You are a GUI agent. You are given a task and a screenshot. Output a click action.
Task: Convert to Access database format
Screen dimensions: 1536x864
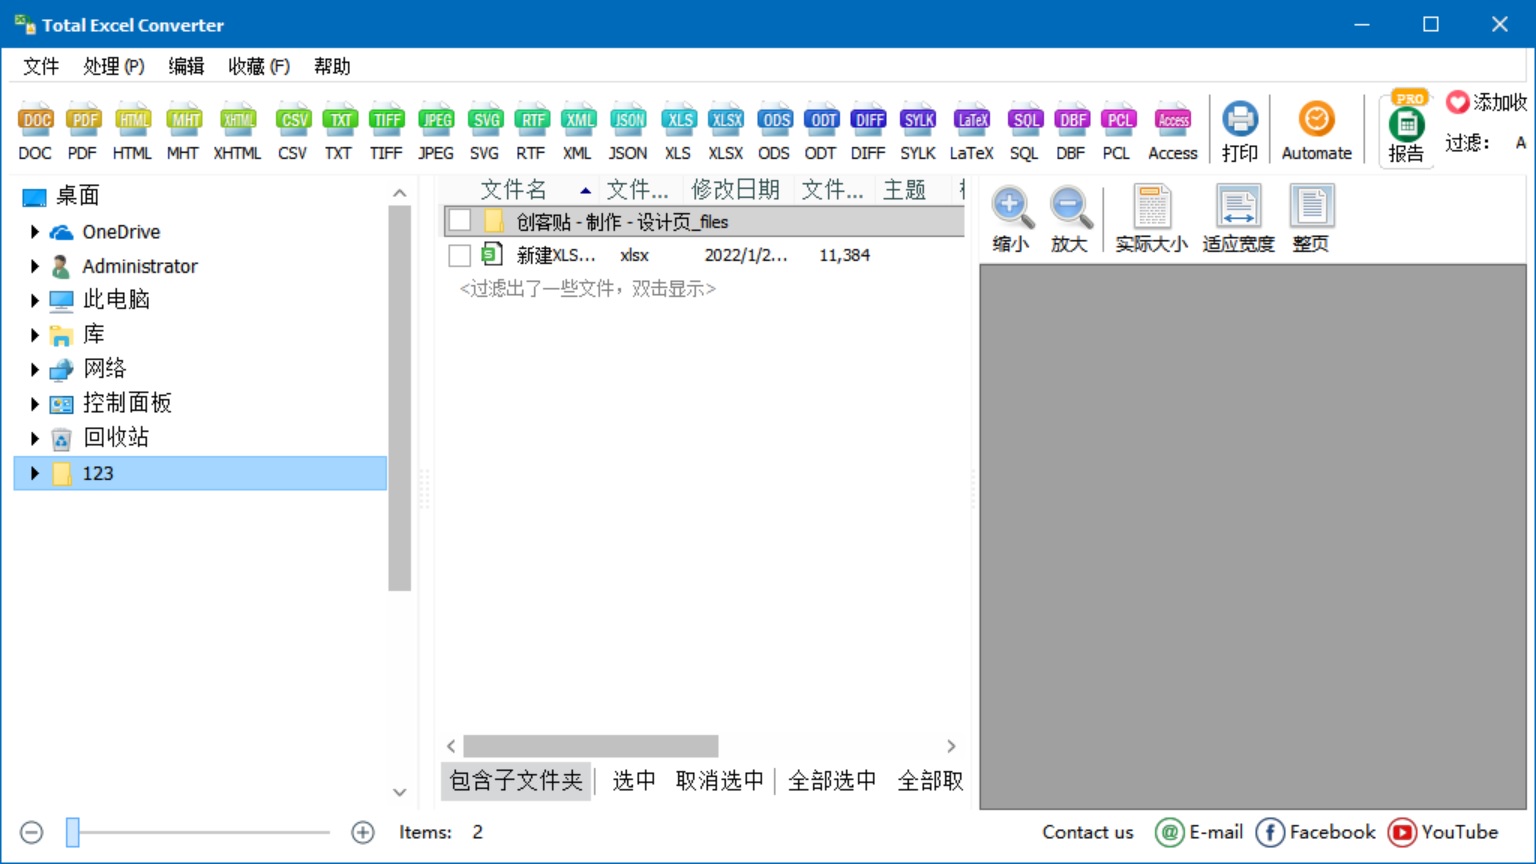[1173, 131]
